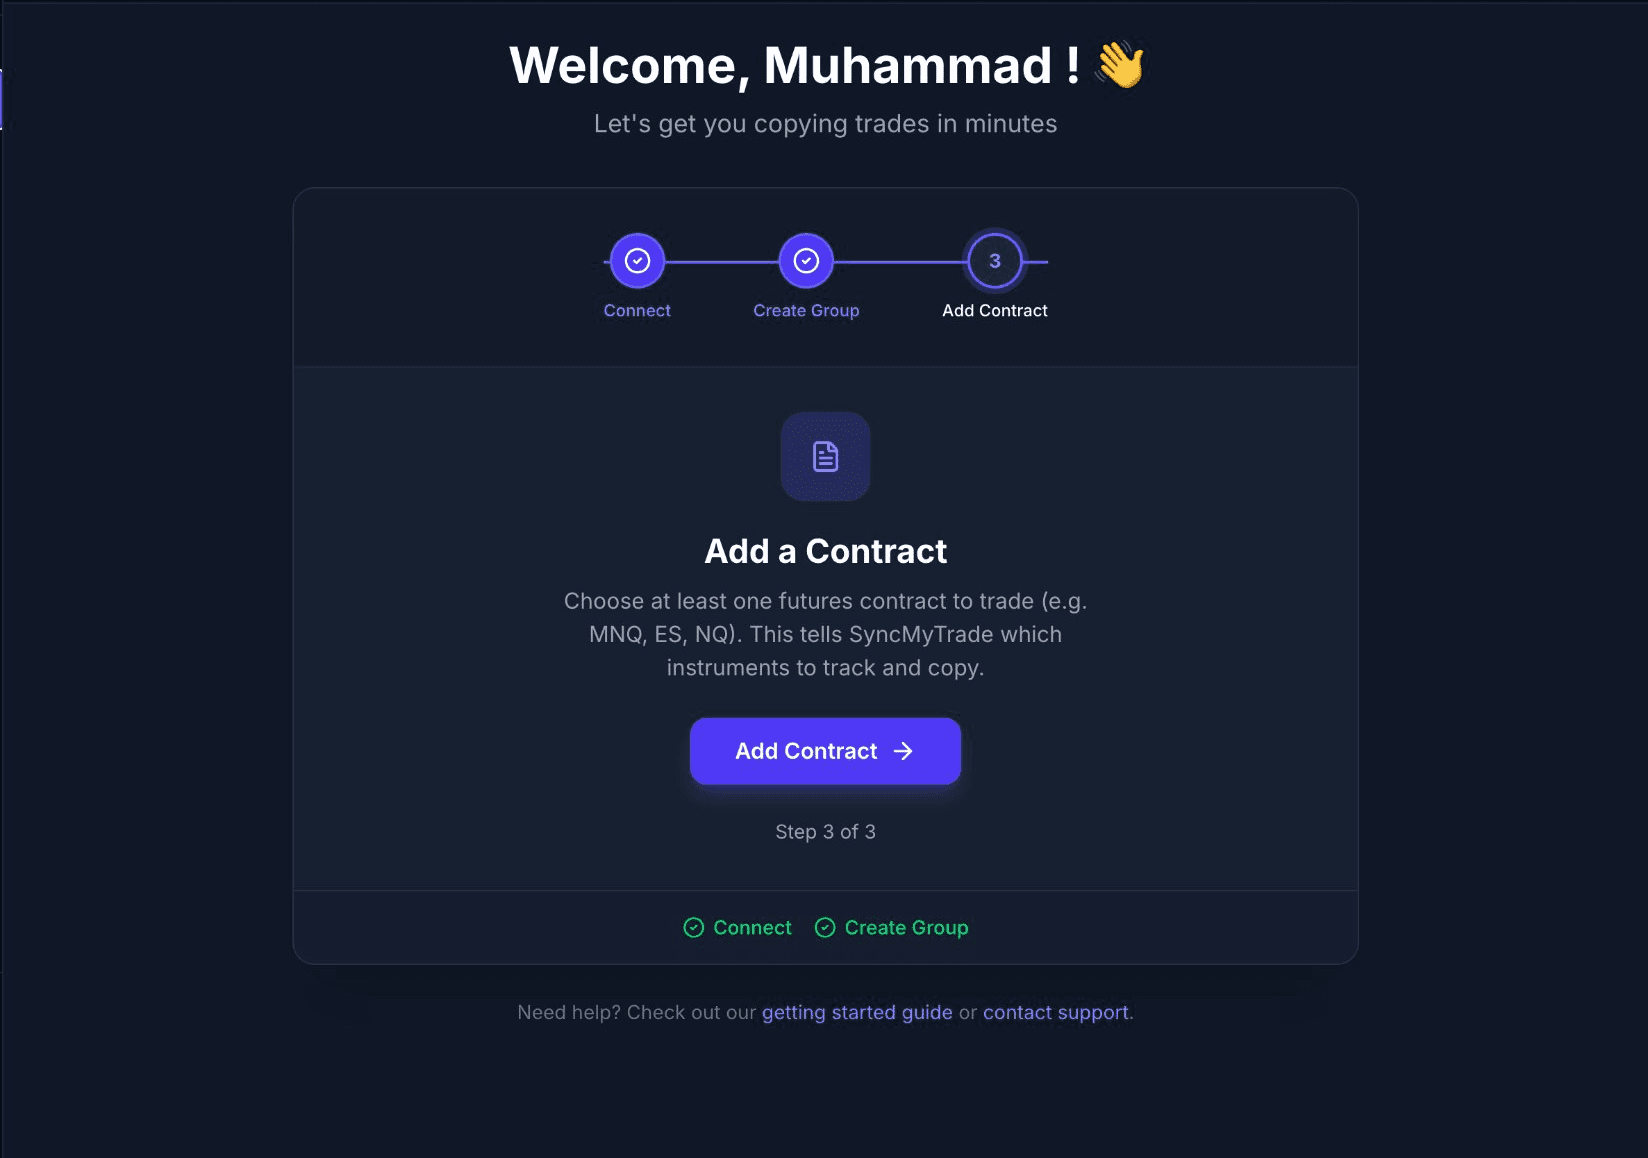Click the arrow icon inside Add Contract button
The height and width of the screenshot is (1158, 1648).
(x=903, y=751)
